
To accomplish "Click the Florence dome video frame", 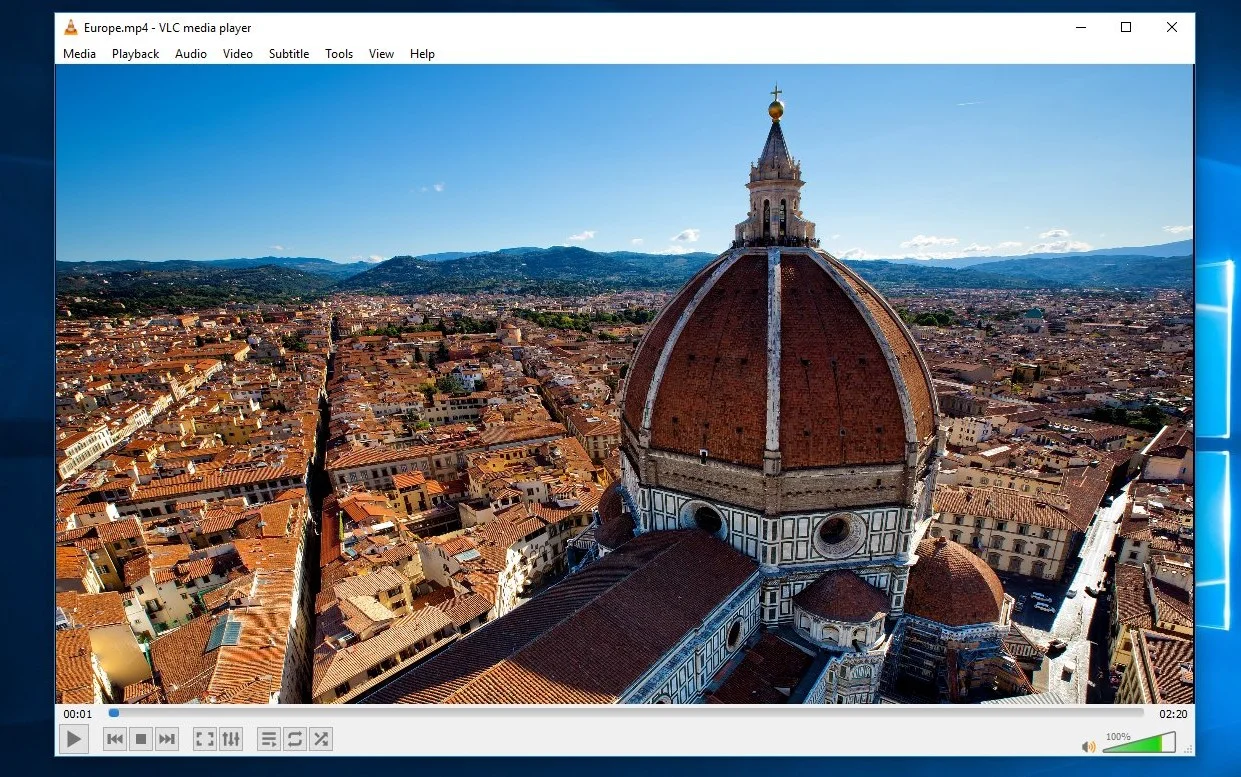I will coord(625,384).
